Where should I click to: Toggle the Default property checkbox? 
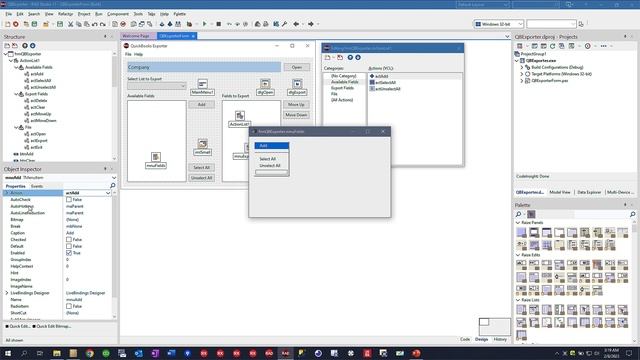[x=69, y=246]
